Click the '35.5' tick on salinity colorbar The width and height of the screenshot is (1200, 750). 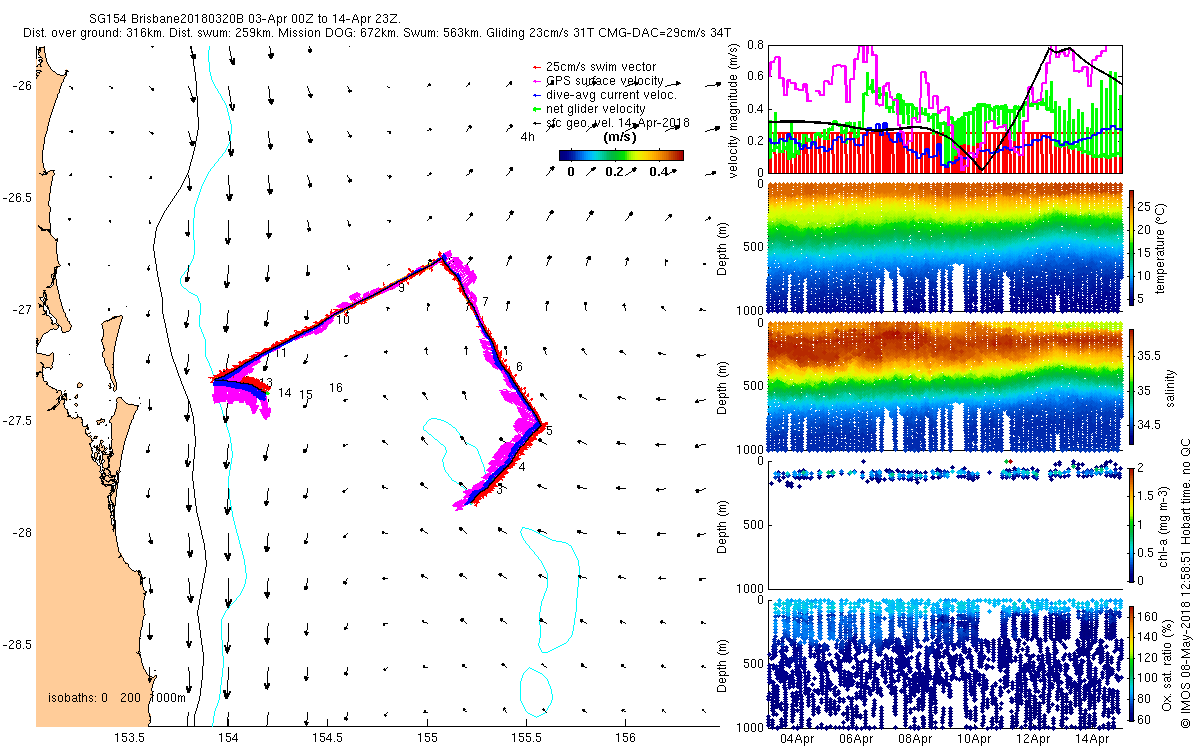point(1149,356)
